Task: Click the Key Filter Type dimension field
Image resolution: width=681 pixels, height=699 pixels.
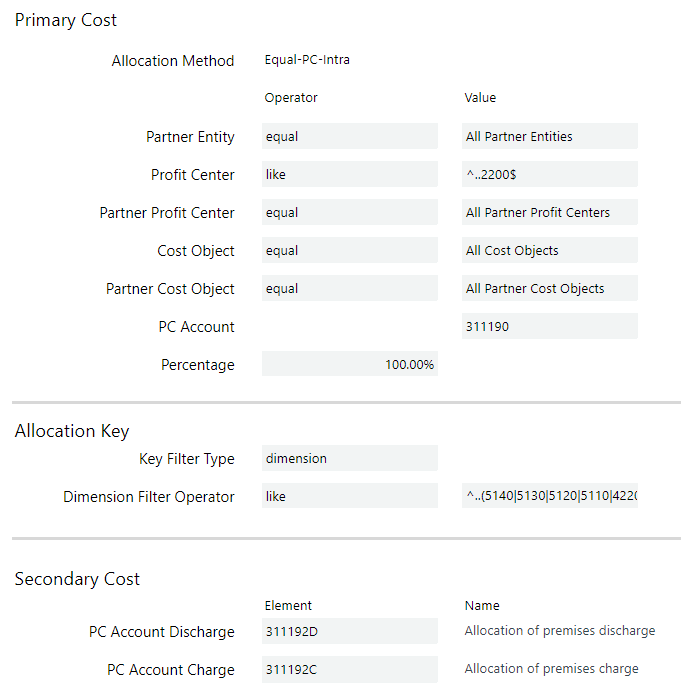Action: (x=349, y=459)
